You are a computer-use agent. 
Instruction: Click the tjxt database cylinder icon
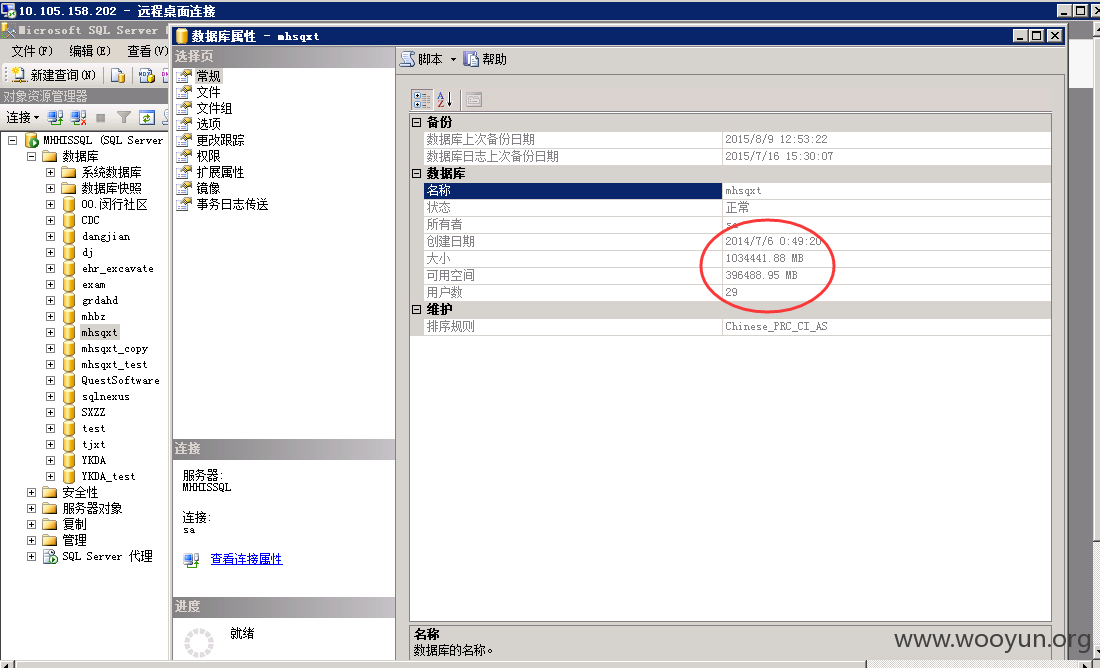(x=68, y=444)
